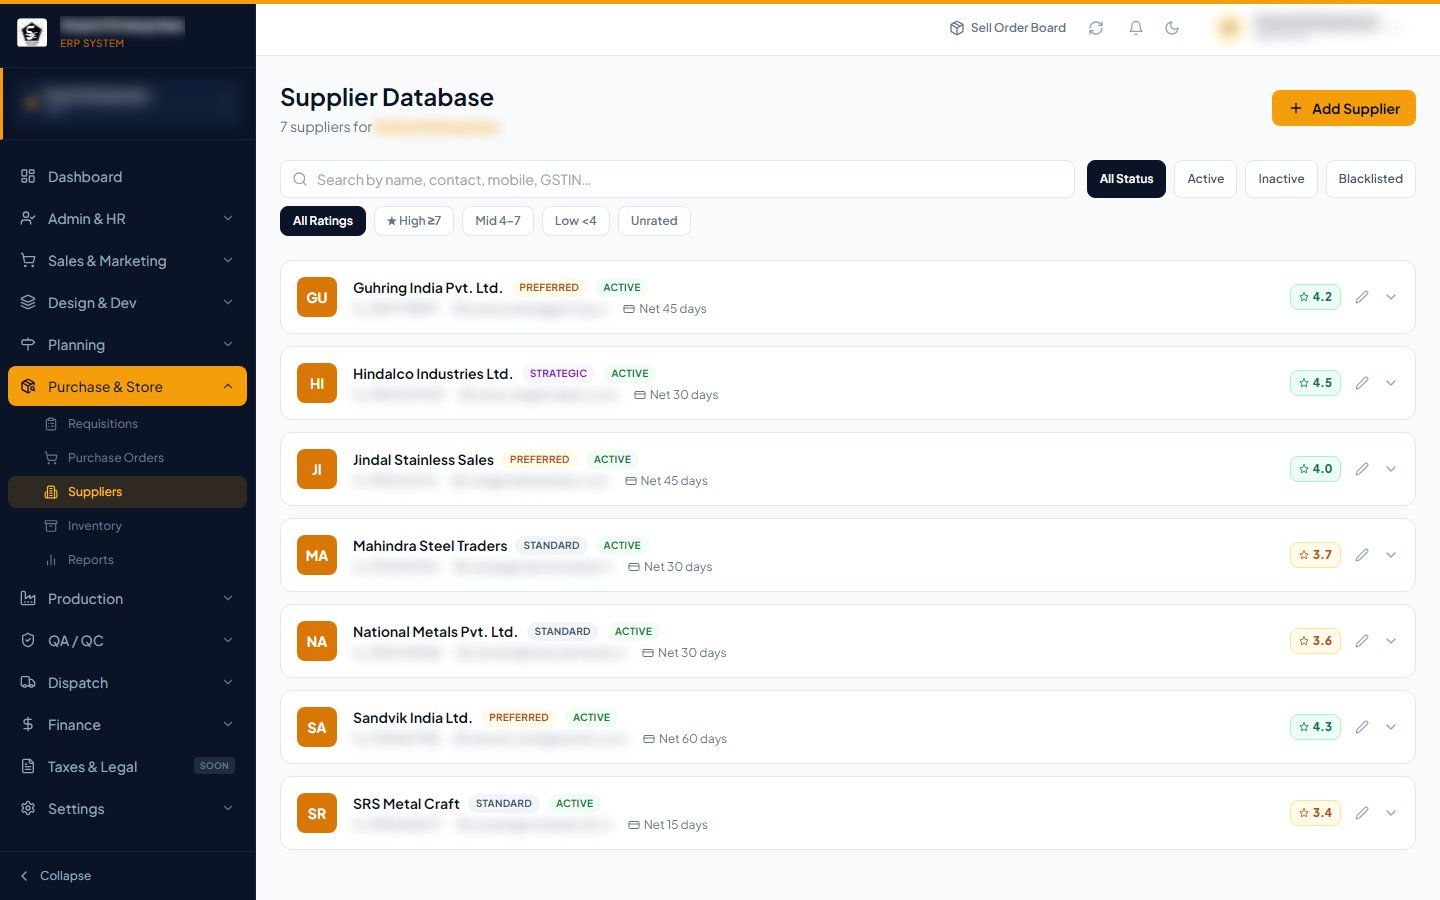1440x900 pixels.
Task: Filter by Low <4 rating
Action: coord(575,221)
